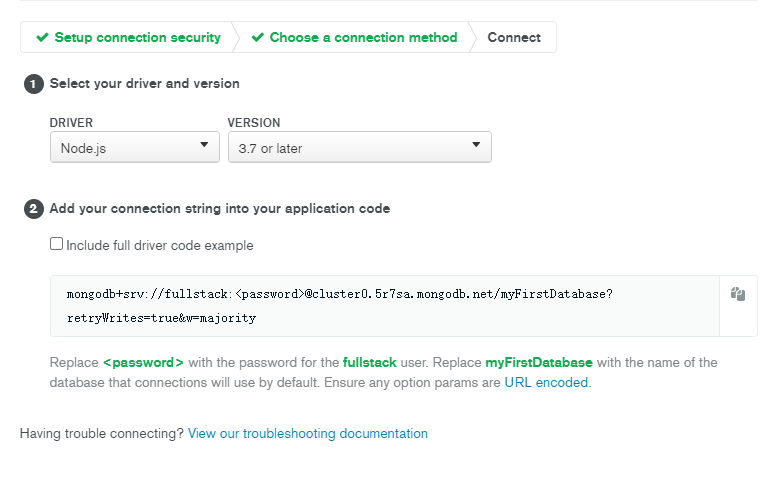This screenshot has height=484, width=771.
Task: Click the green <password> placeholder text
Action: (x=143, y=363)
